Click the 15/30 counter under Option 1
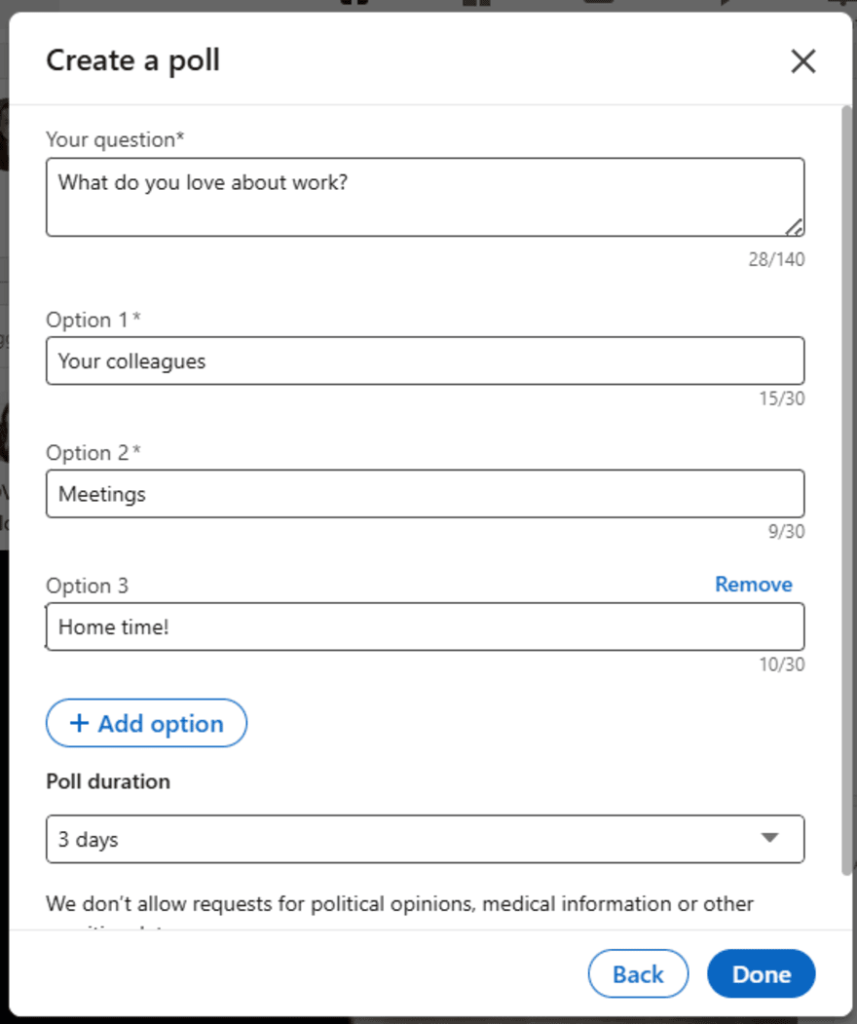This screenshot has width=857, height=1024. coord(784,397)
